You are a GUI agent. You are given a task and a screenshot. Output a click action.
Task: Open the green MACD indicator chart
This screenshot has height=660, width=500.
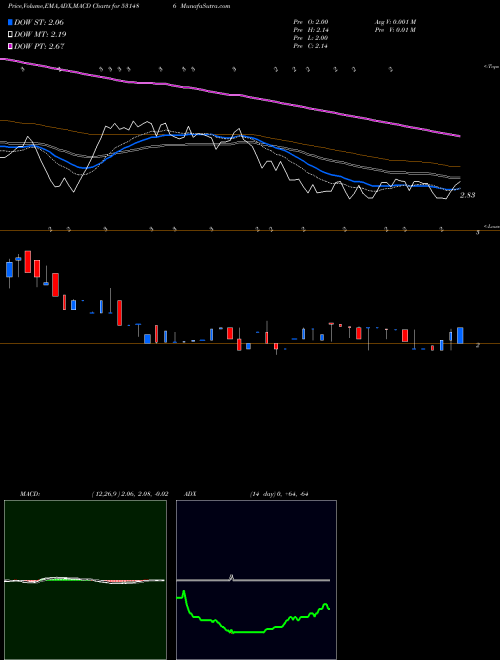point(85,580)
